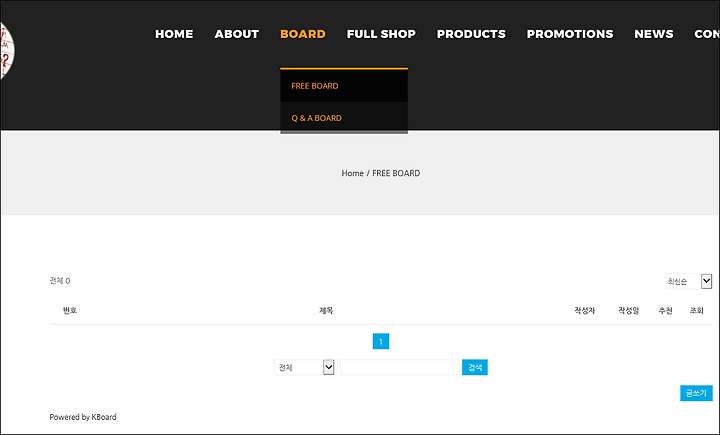Follow the Powered by KBoard link
This screenshot has height=435, width=720.
pos(83,417)
